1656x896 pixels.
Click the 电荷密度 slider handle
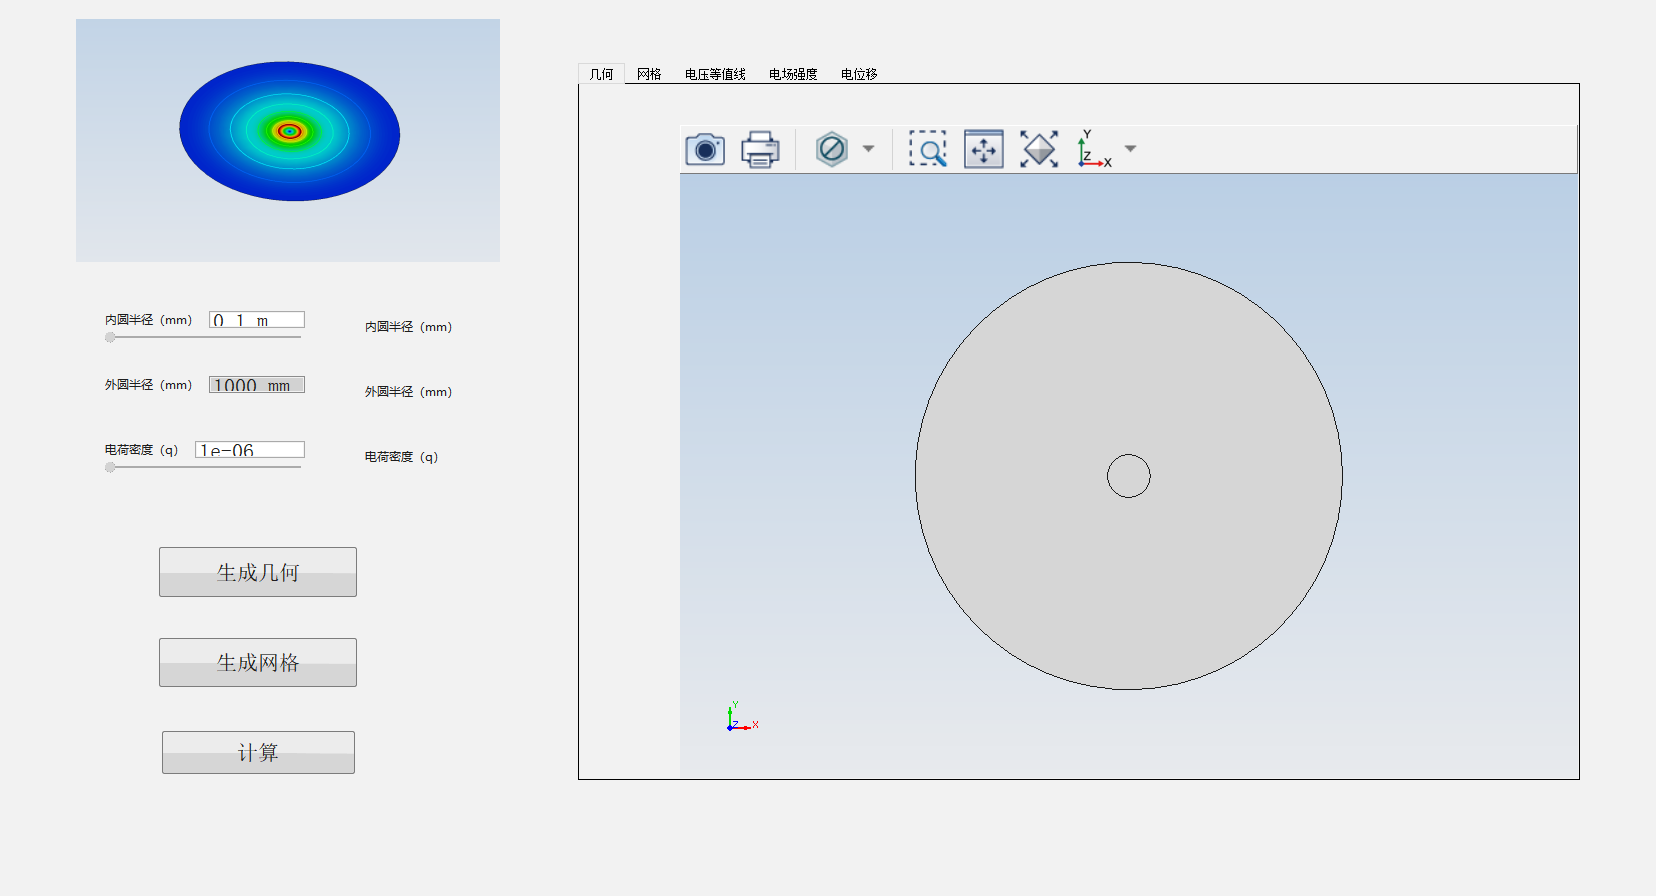click(110, 468)
